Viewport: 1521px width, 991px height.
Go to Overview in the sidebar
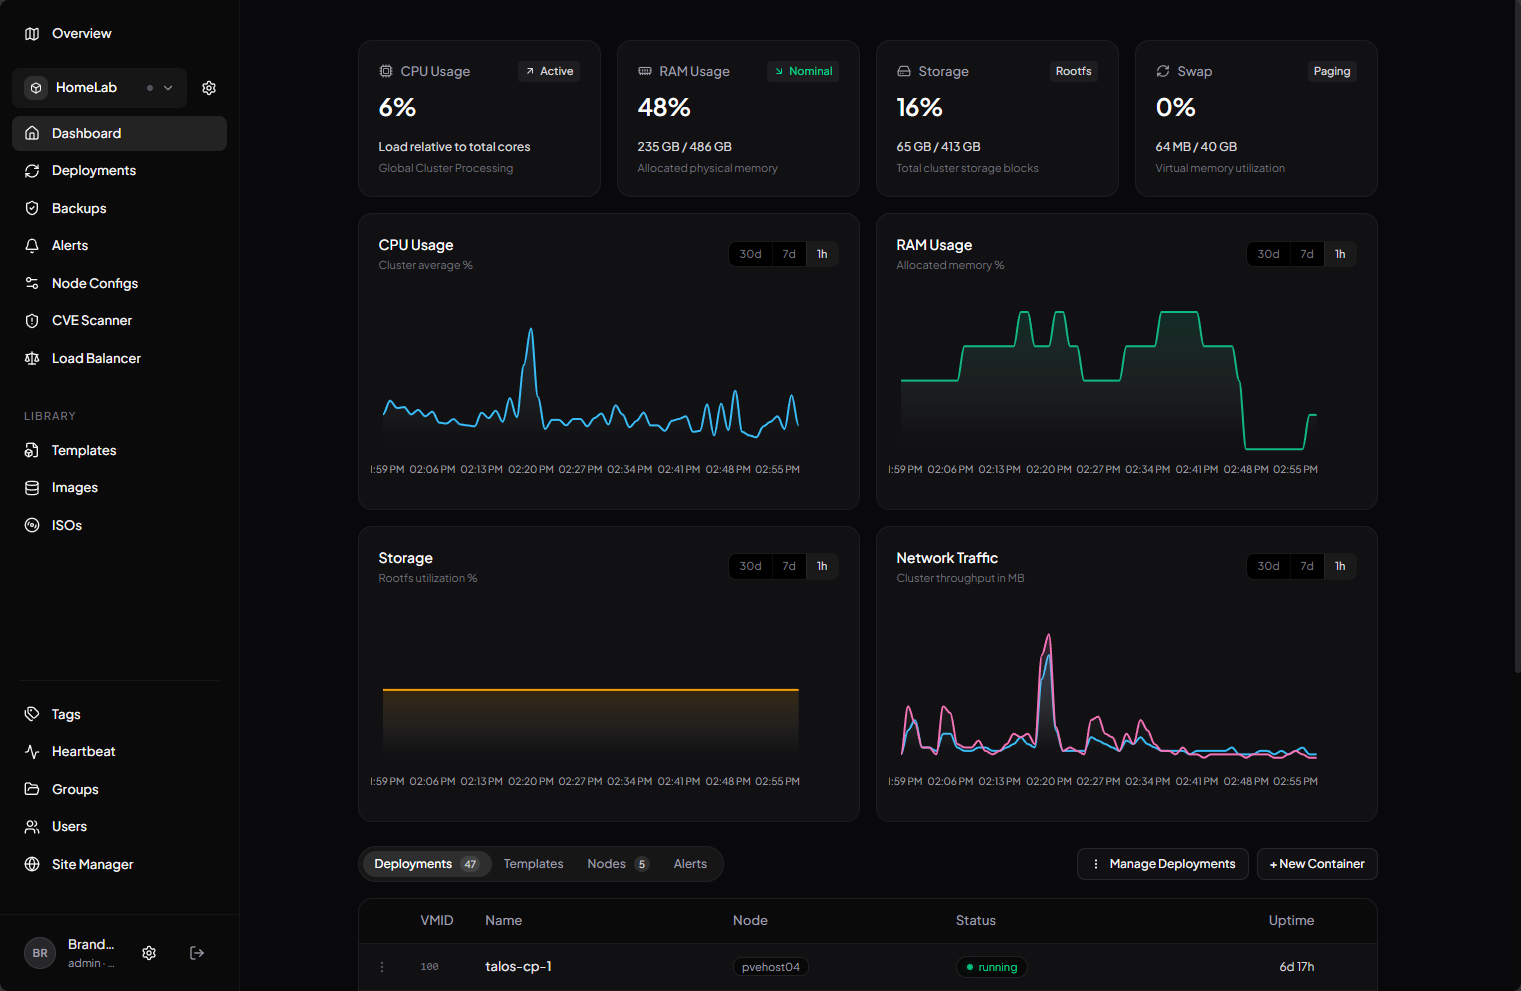(81, 33)
